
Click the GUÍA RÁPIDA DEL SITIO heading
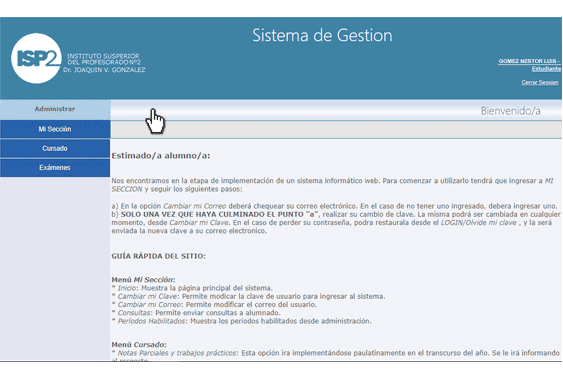coord(158,256)
